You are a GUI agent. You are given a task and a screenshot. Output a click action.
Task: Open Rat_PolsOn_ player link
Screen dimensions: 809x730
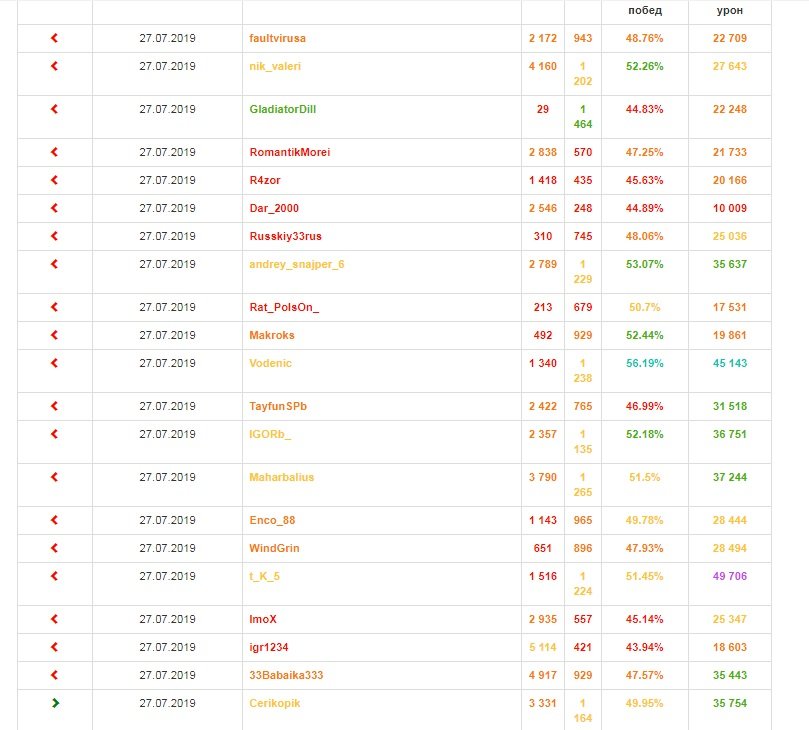284,307
